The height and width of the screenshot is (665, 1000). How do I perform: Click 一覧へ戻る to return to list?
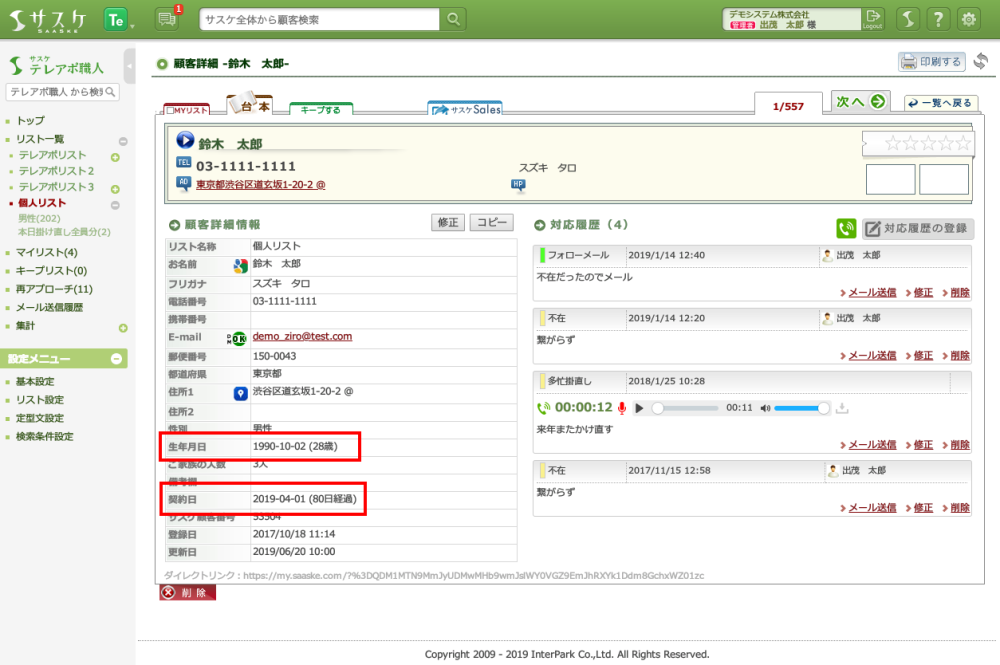tap(941, 103)
